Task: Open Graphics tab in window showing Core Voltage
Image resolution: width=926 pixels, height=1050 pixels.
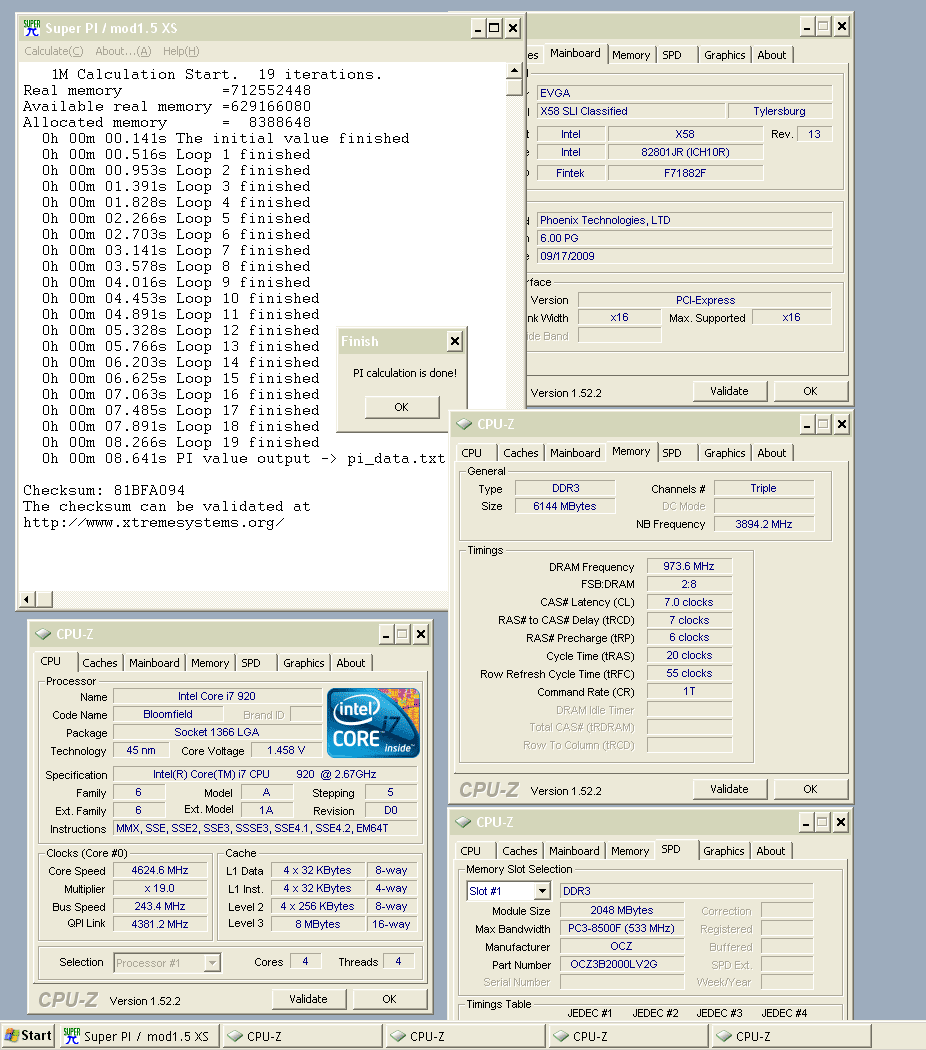Action: [303, 663]
